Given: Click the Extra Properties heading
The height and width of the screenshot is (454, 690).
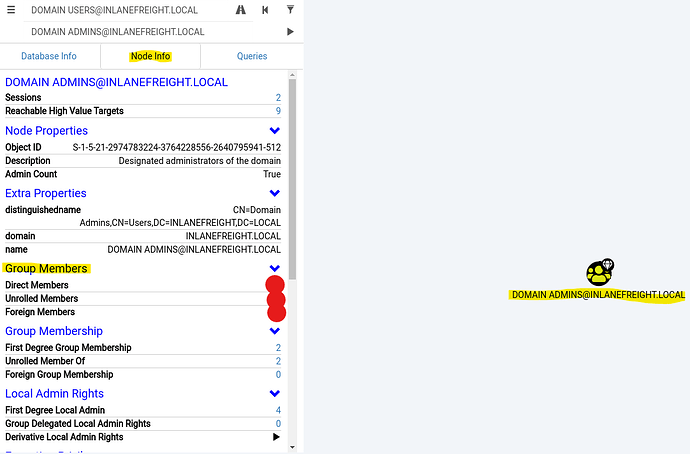Looking at the screenshot, I should 46,193.
